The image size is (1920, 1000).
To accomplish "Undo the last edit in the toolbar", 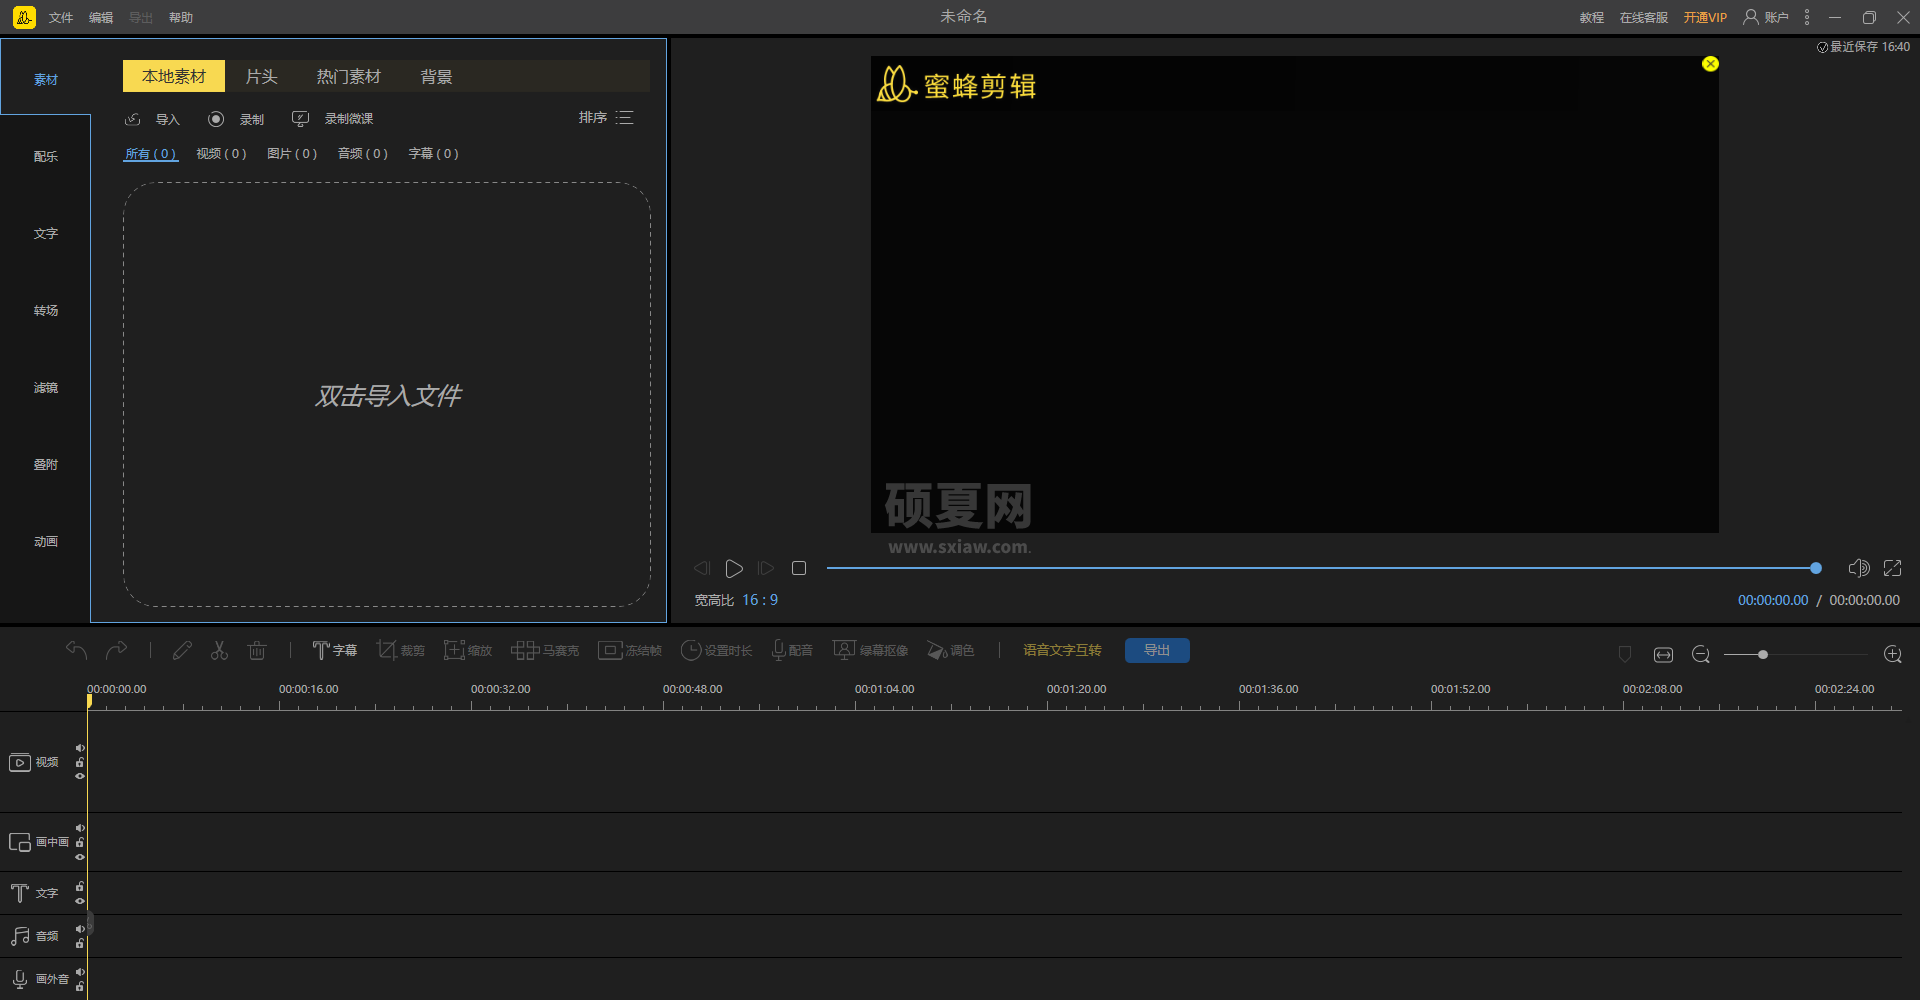I will pos(77,650).
